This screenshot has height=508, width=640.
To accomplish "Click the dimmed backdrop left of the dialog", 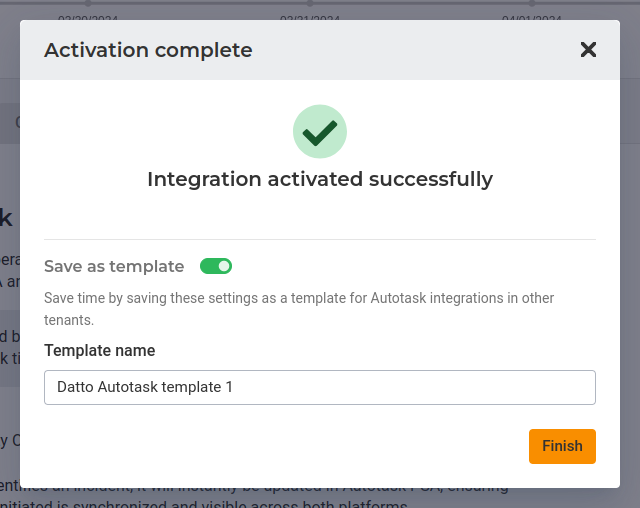I will point(9,300).
